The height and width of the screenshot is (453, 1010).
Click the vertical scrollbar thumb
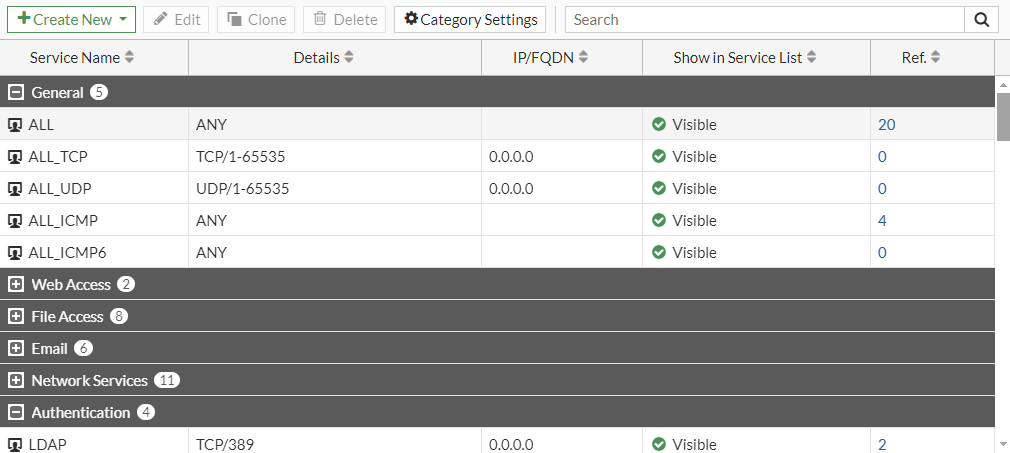point(1003,120)
